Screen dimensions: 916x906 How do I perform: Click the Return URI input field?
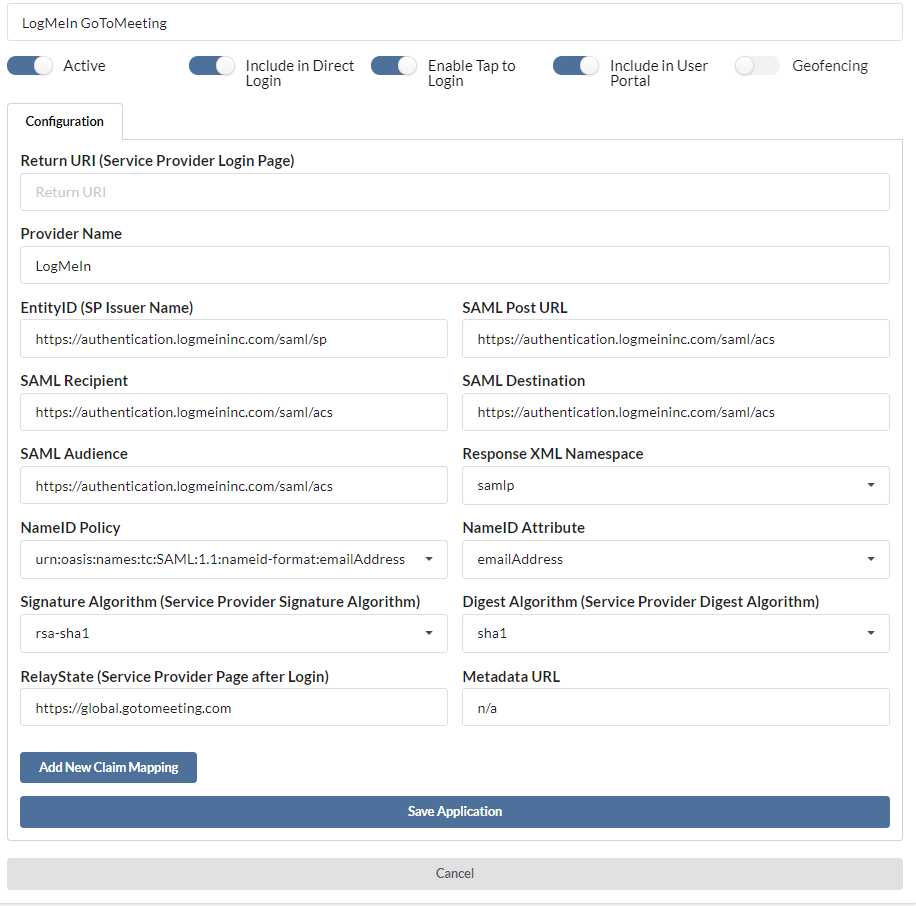click(x=454, y=192)
